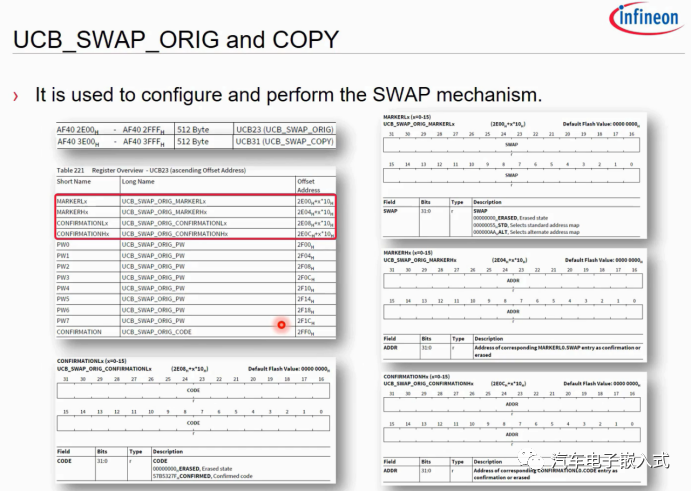
Task: Select the PW3 row short name
Action: click(x=63, y=277)
